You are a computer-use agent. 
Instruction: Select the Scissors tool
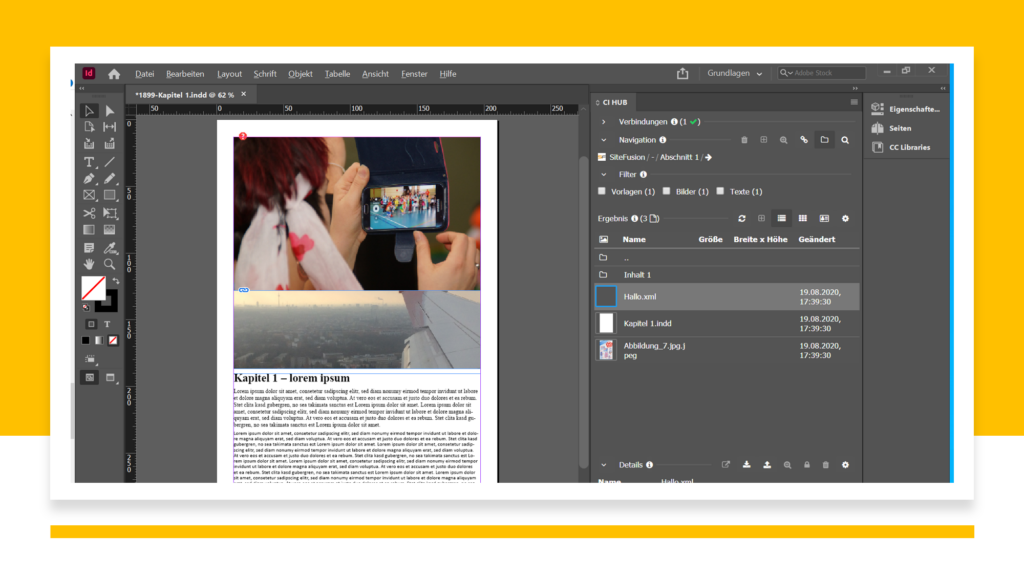pos(89,213)
